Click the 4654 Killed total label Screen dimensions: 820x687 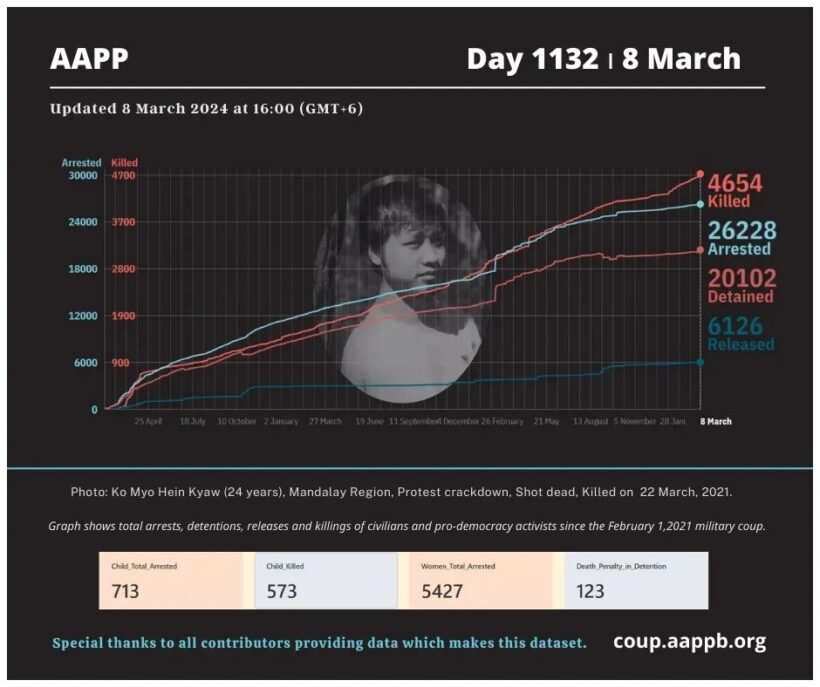[735, 190]
